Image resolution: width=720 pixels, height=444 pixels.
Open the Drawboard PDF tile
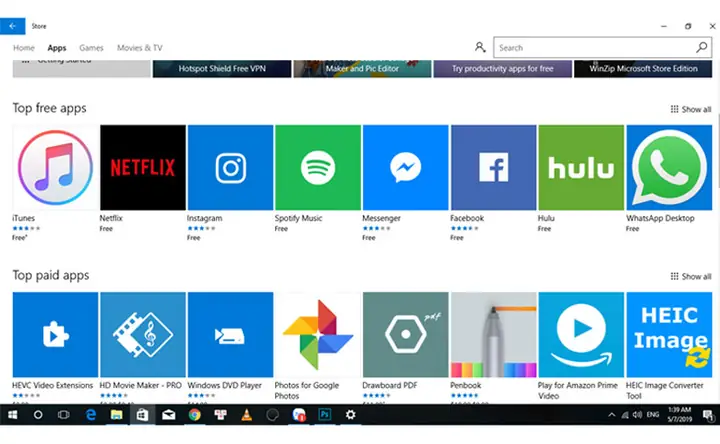pyautogui.click(x=405, y=335)
